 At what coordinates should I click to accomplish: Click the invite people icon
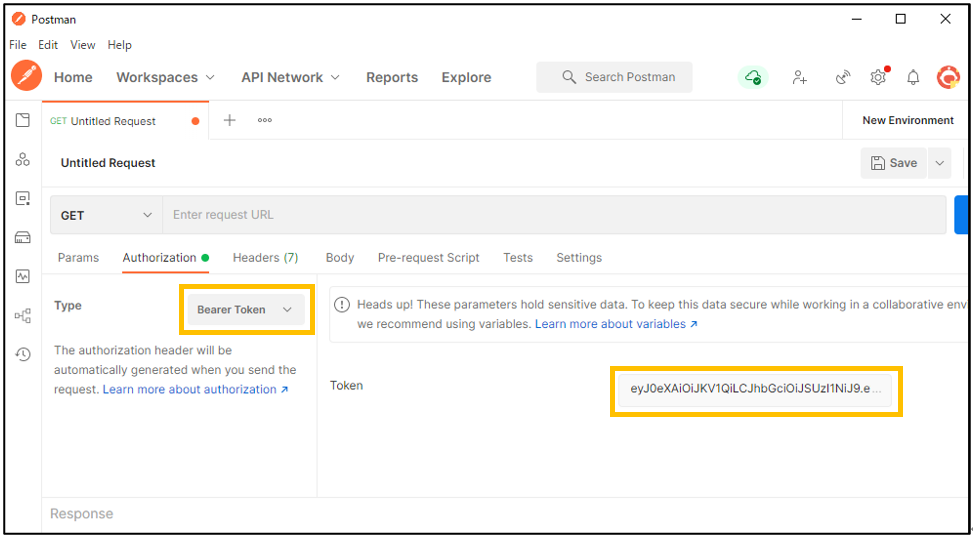(x=800, y=77)
